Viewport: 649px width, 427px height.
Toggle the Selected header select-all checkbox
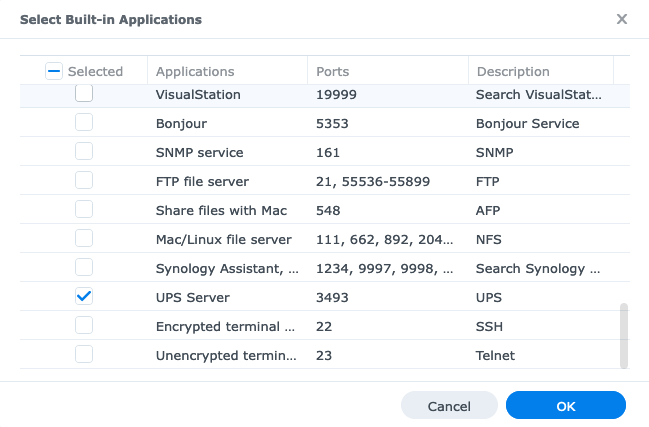pyautogui.click(x=55, y=71)
